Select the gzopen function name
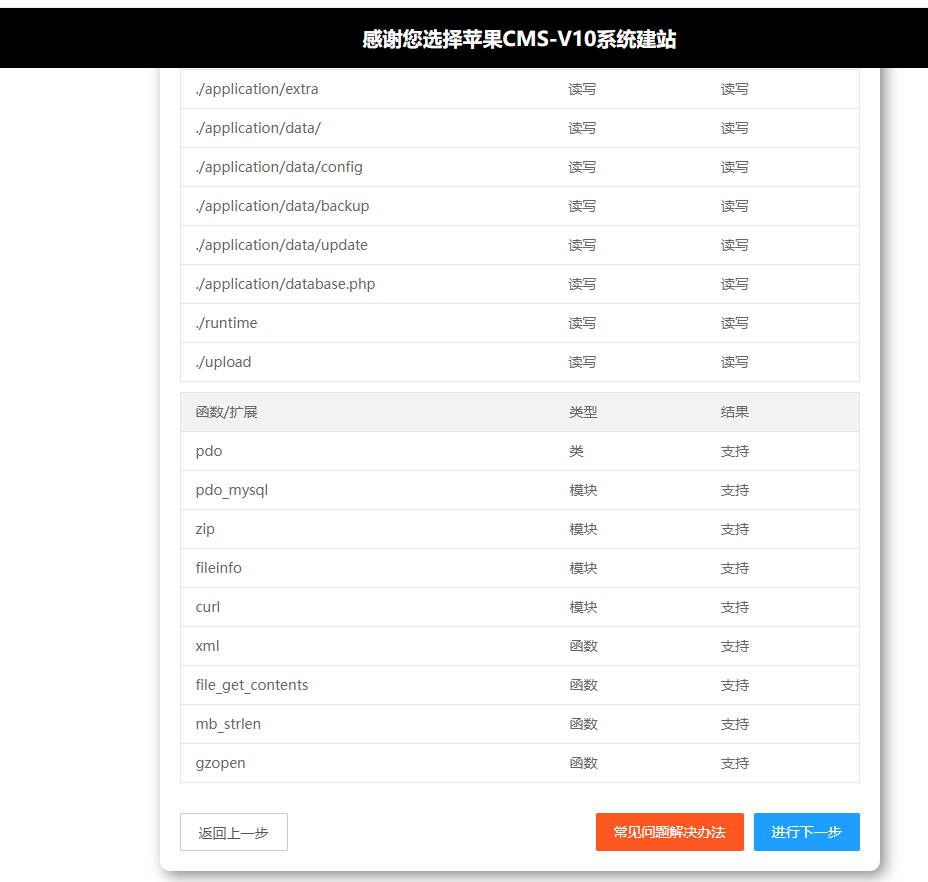928x882 pixels. (220, 764)
